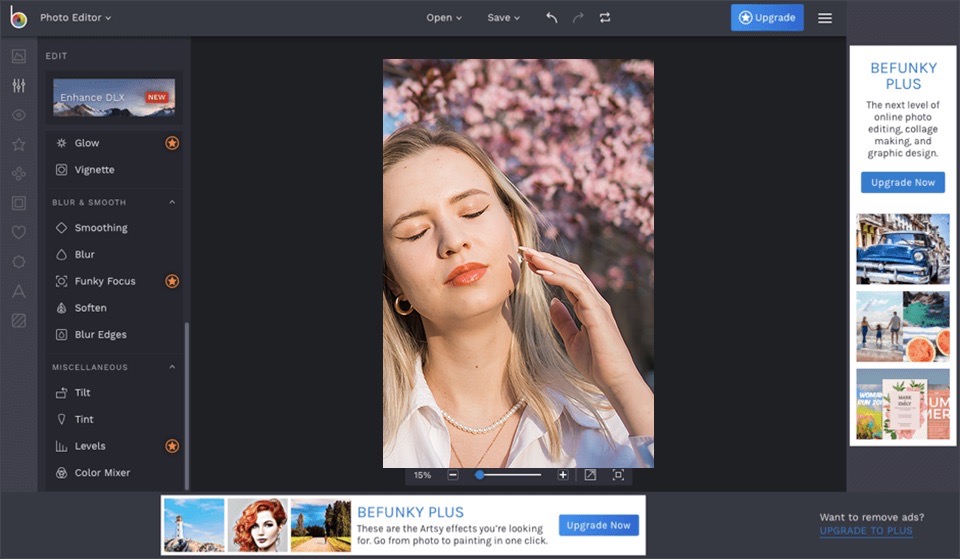Click the 15% zoom value
The image size is (960, 559).
[422, 475]
